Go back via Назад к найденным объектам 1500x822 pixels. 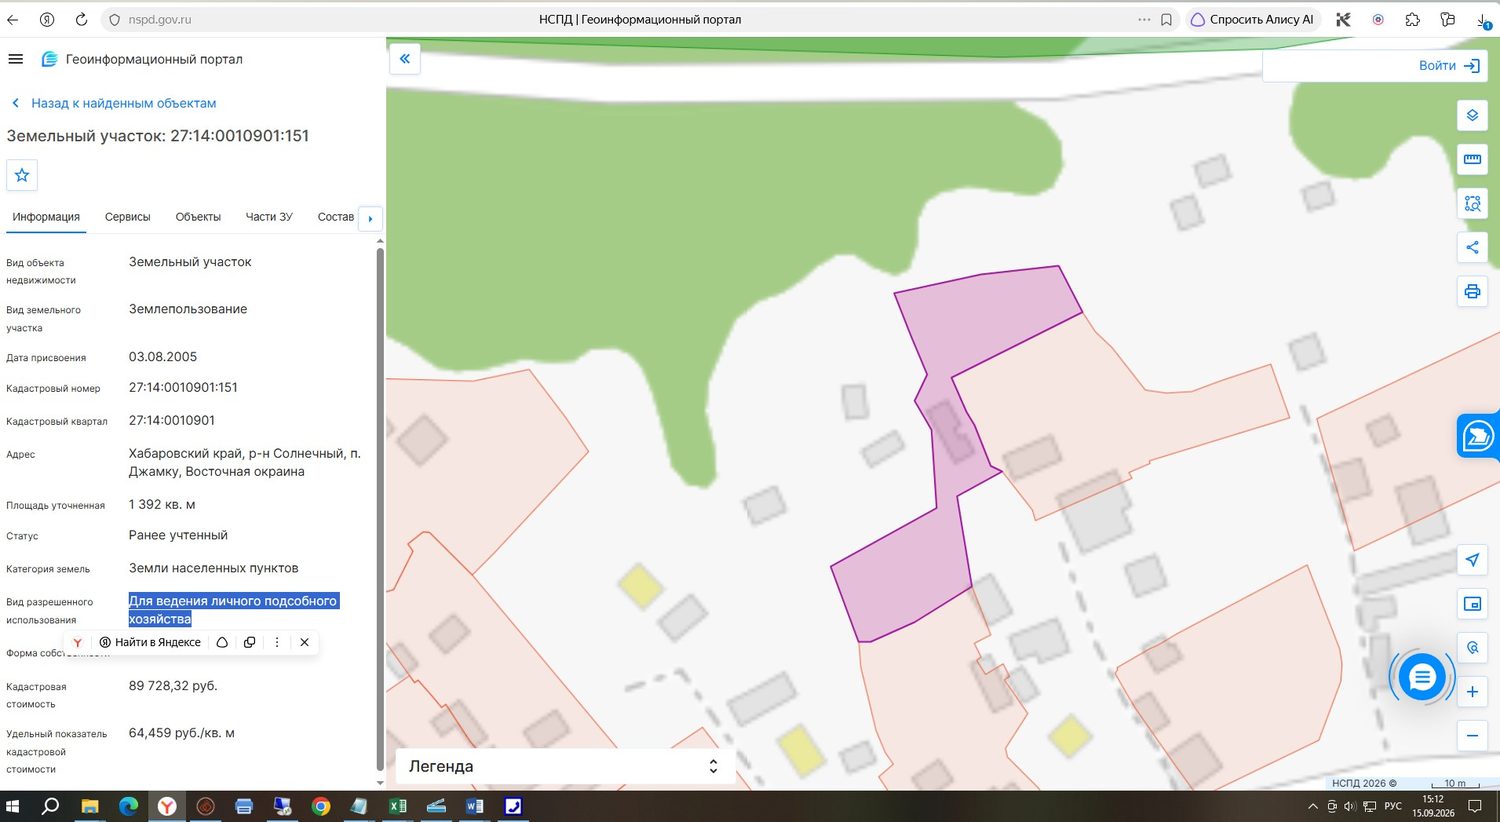(113, 103)
